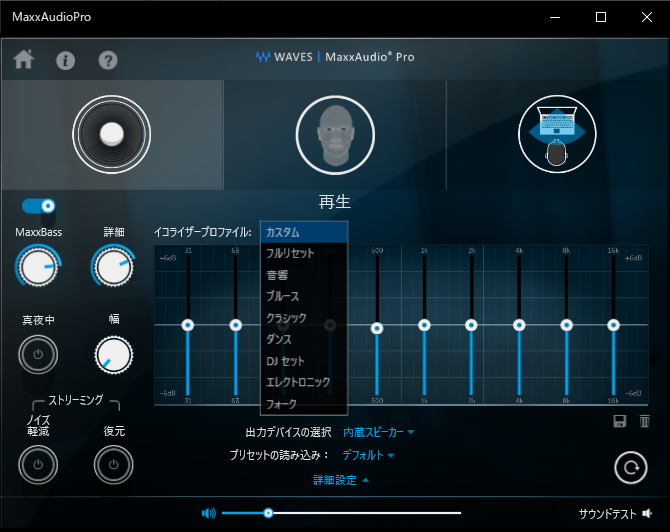Click the 詳細 (Details) knob
Screen dimensions: 670x532
pos(113,267)
